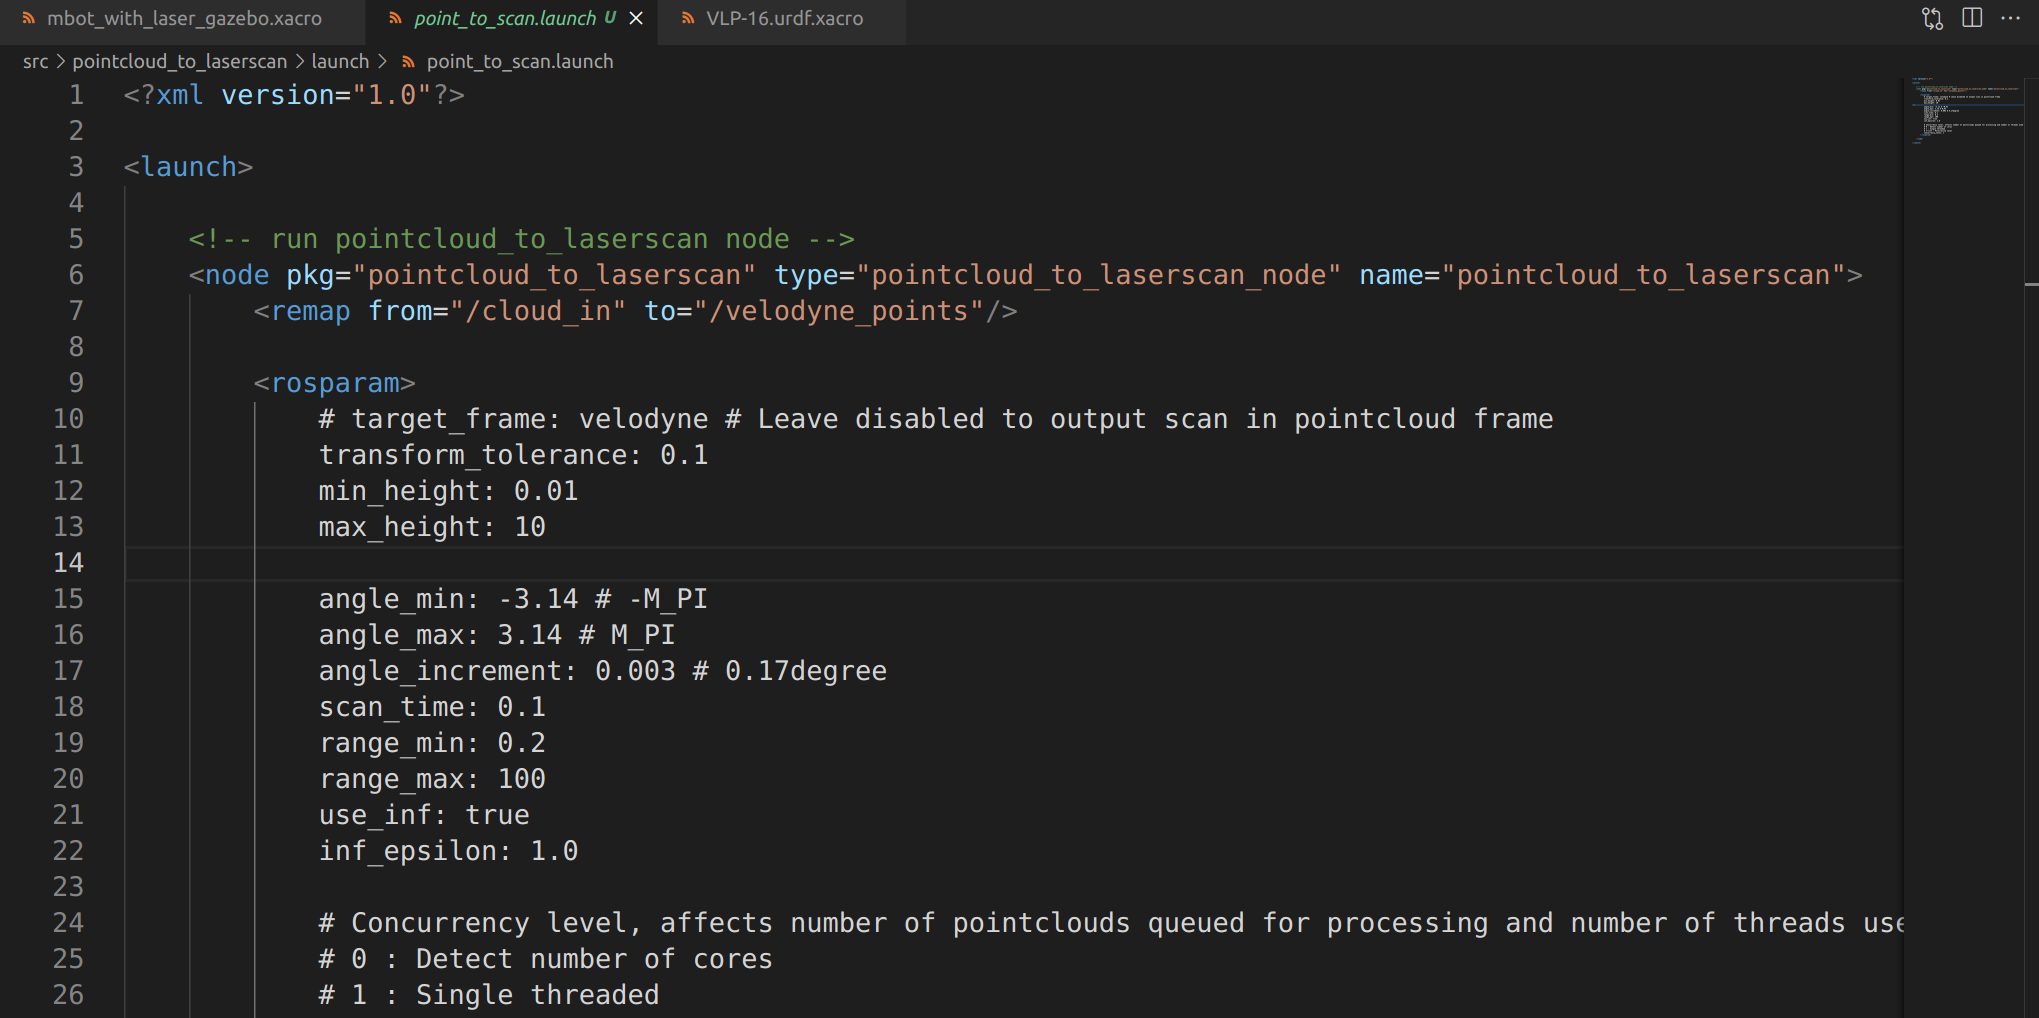Viewport: 2039px width, 1018px height.
Task: Close the point_to_scan.launch tab
Action: coord(636,19)
